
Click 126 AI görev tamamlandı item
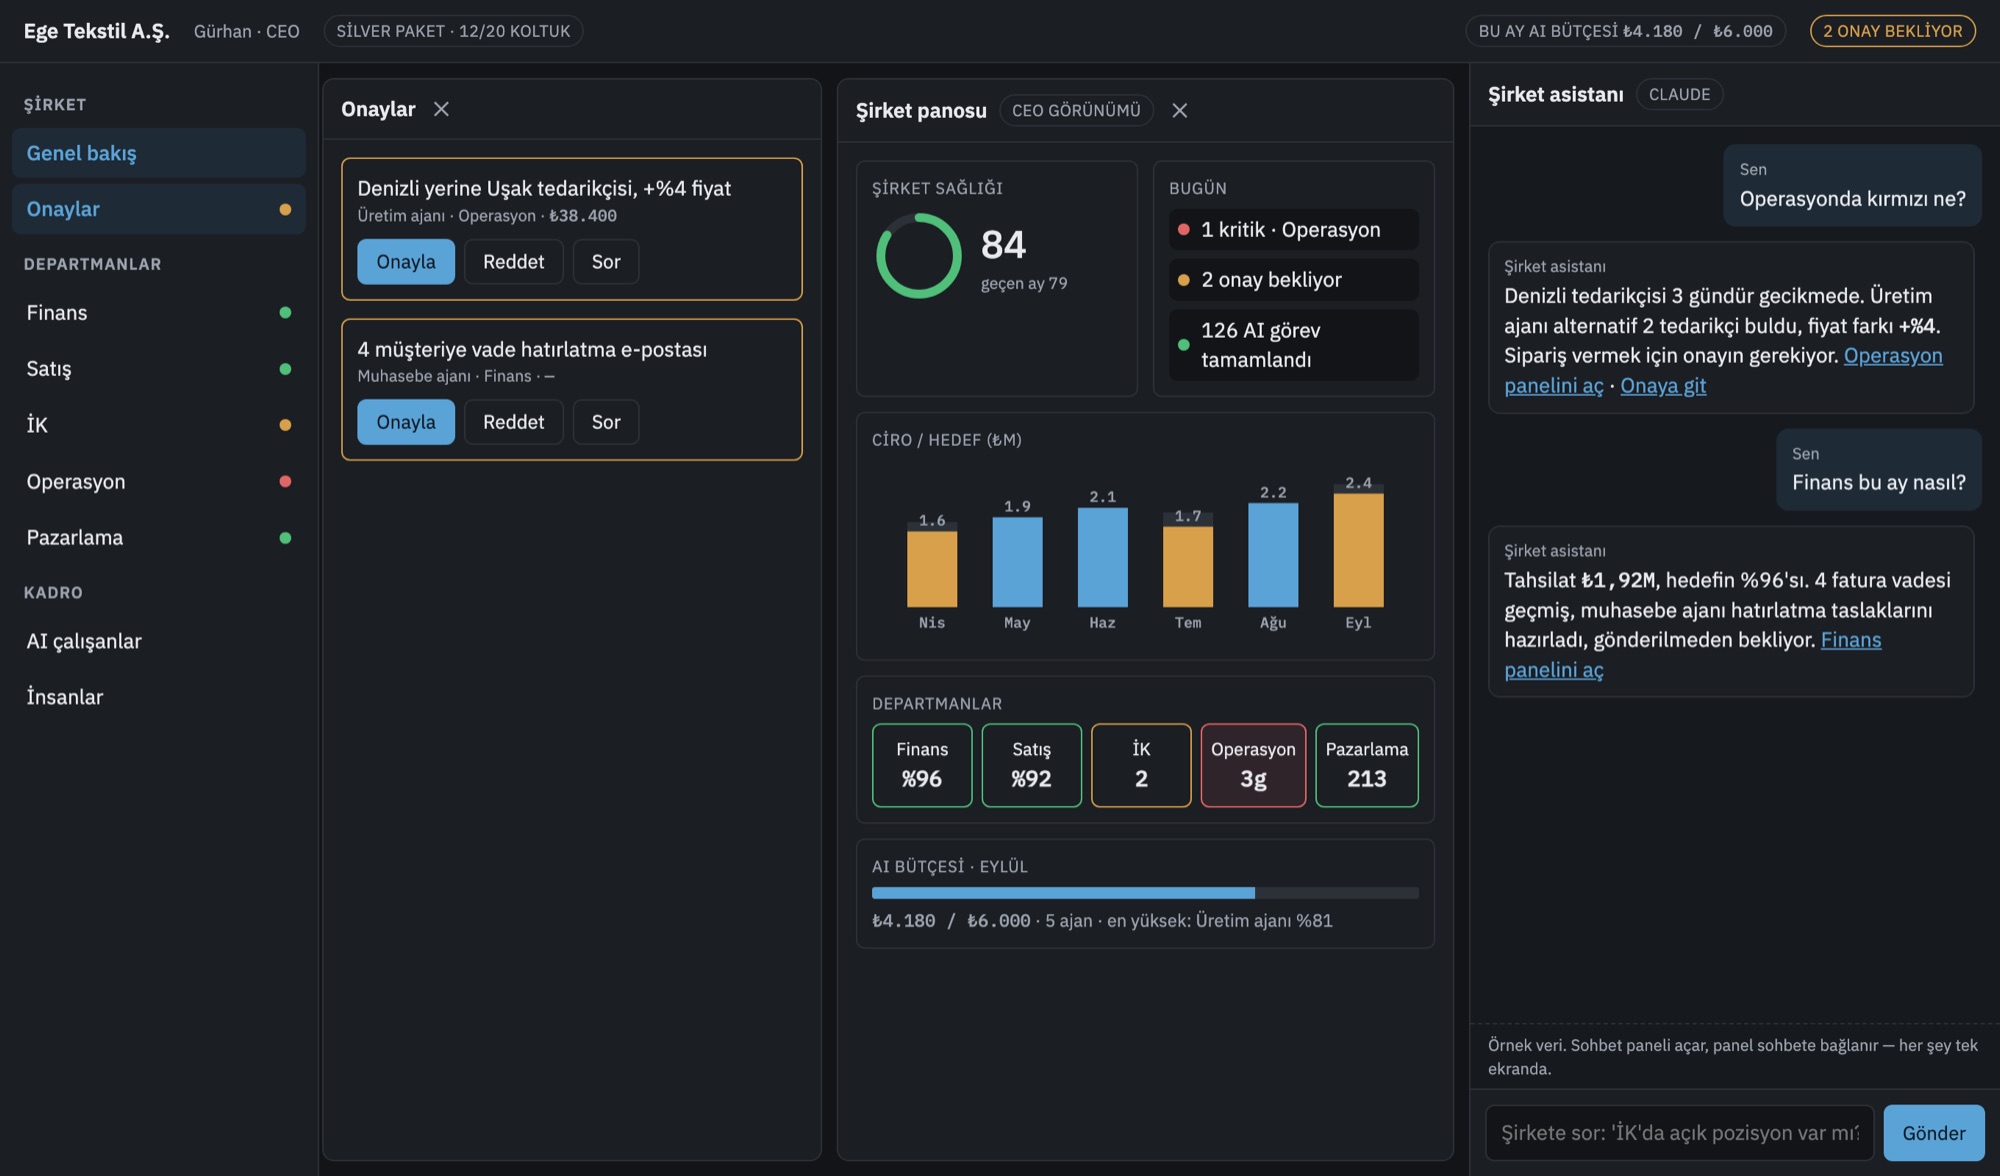click(x=1294, y=345)
